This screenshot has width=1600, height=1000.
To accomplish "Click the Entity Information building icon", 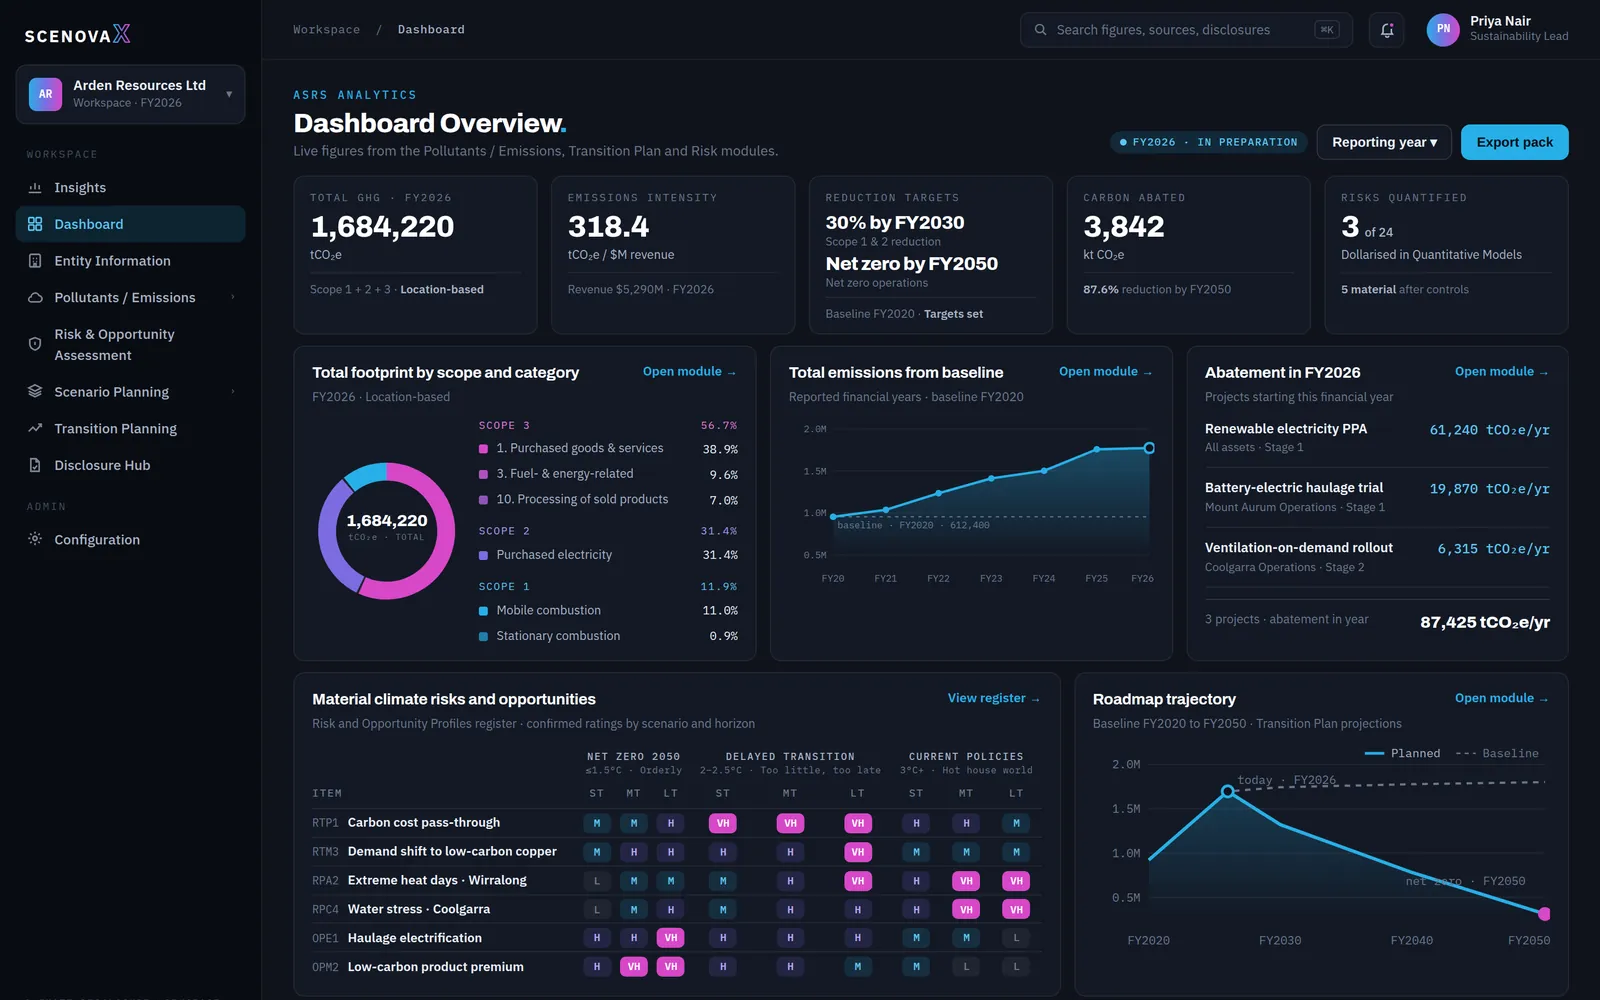I will (x=35, y=261).
